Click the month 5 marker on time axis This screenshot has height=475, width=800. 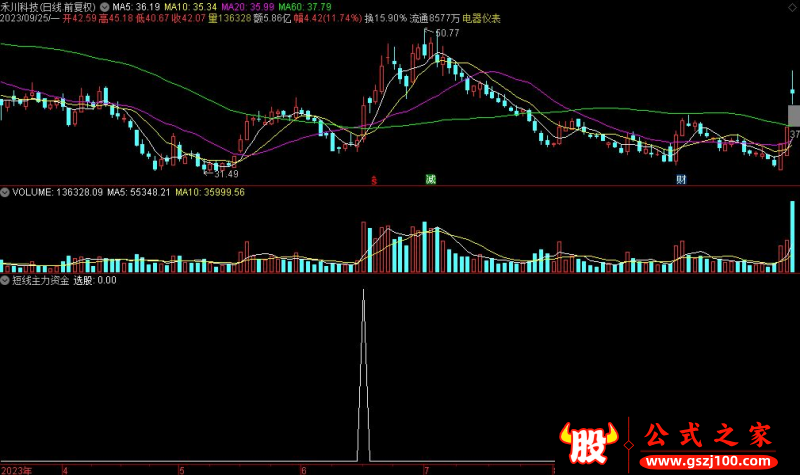pyautogui.click(x=181, y=469)
